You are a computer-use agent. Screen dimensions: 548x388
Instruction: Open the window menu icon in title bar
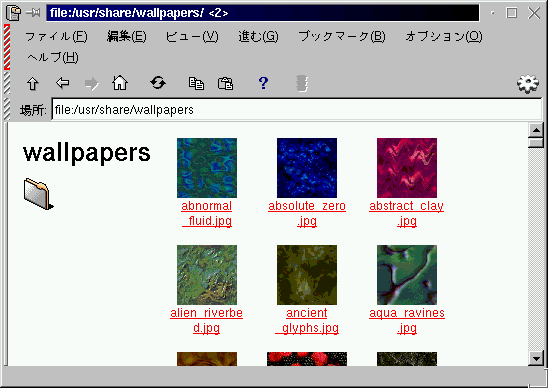click(14, 13)
